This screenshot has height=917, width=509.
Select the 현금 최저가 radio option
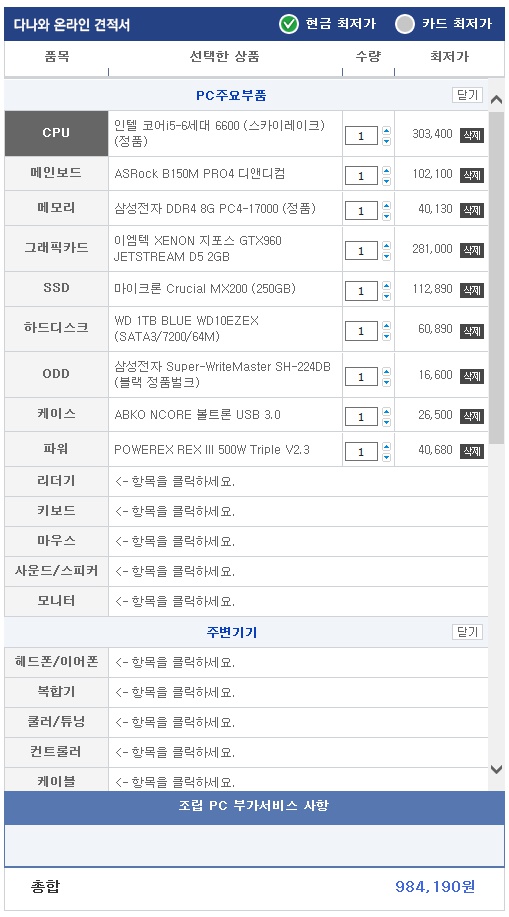coord(288,24)
